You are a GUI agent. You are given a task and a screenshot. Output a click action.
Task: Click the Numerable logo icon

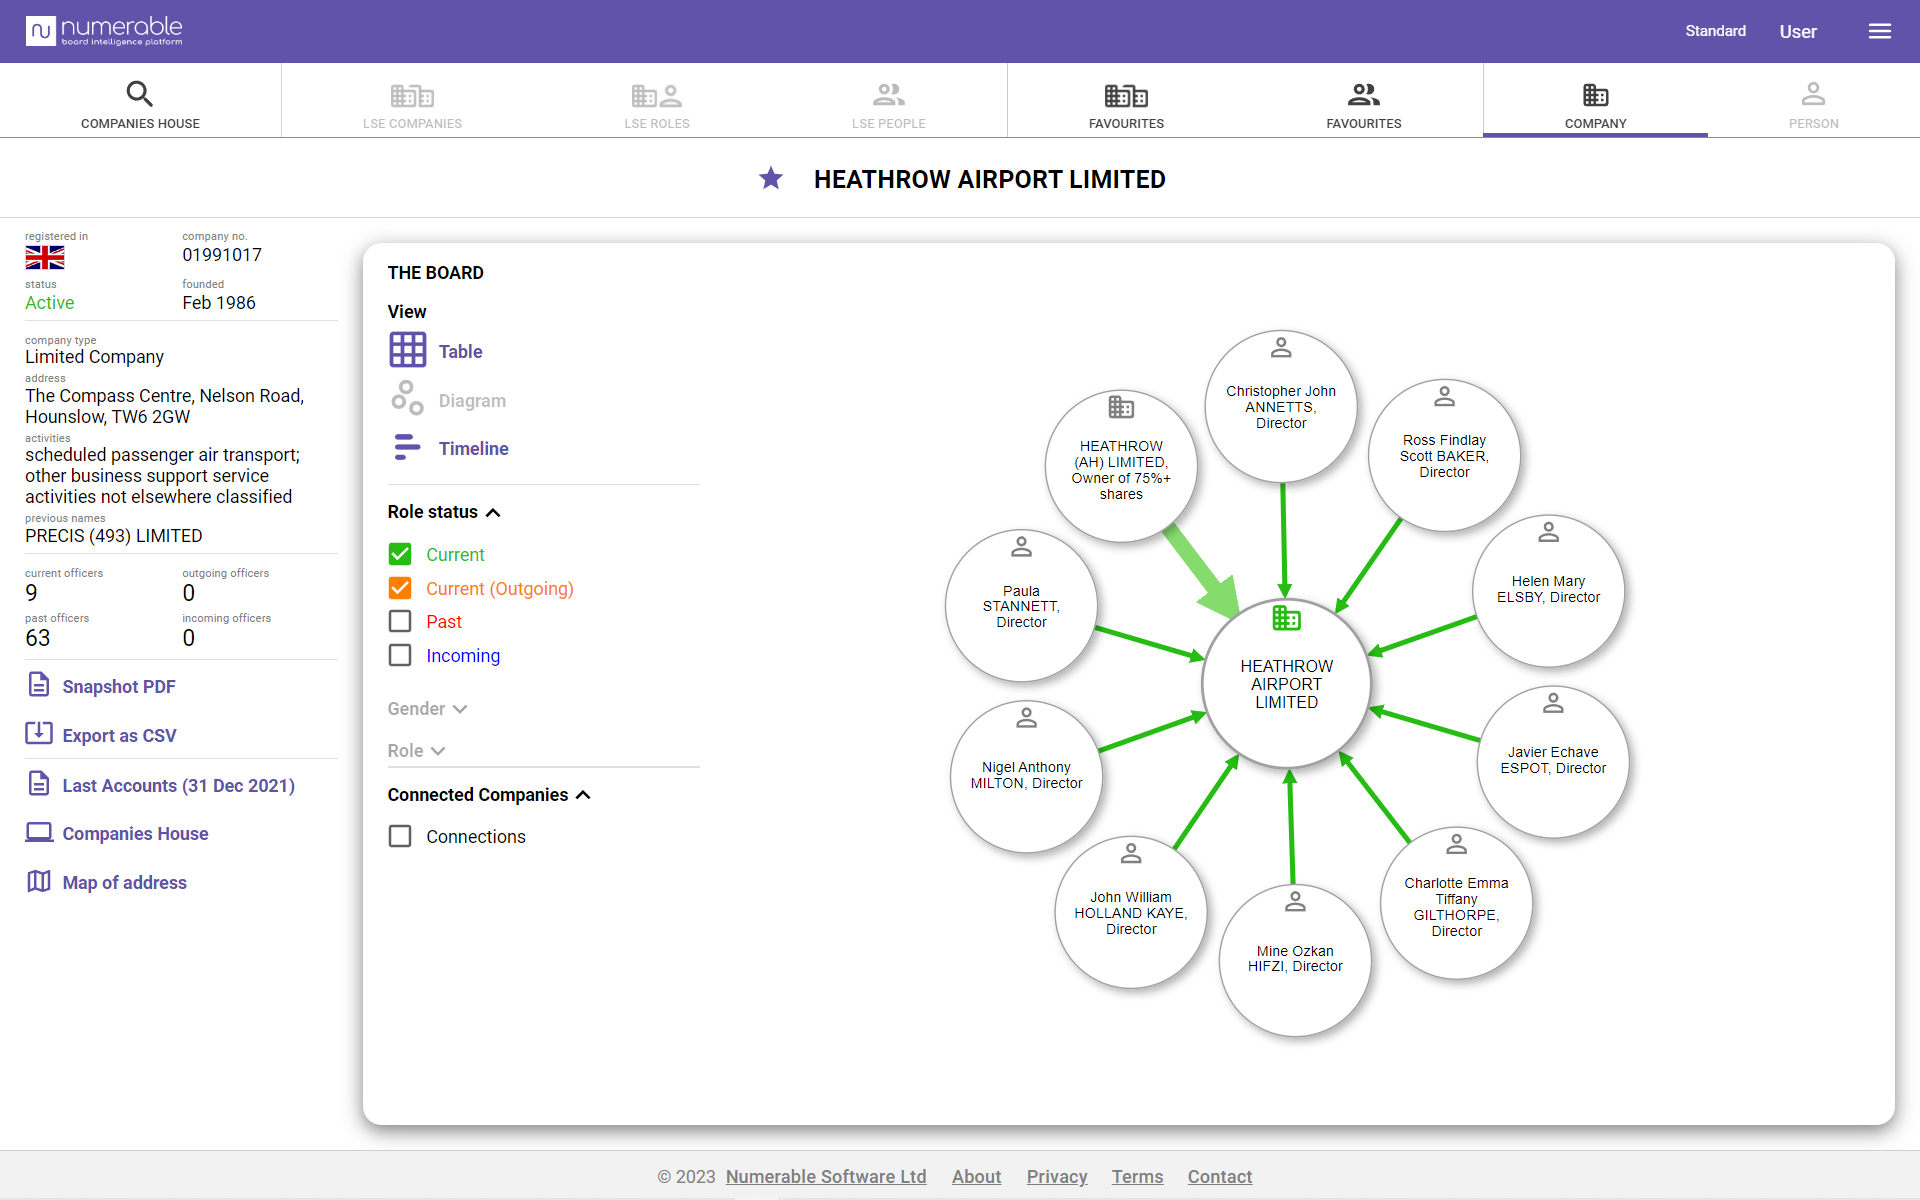click(40, 31)
